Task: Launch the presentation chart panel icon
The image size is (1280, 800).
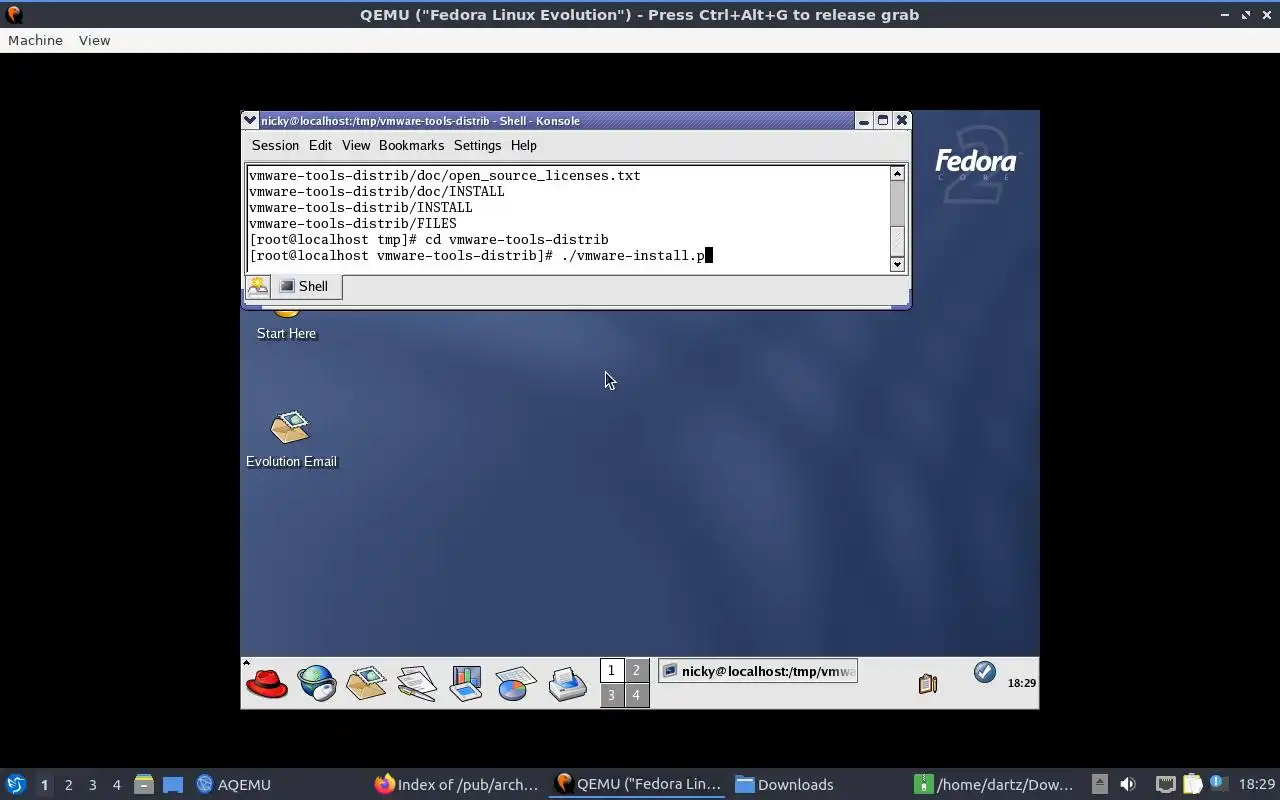Action: tap(466, 683)
